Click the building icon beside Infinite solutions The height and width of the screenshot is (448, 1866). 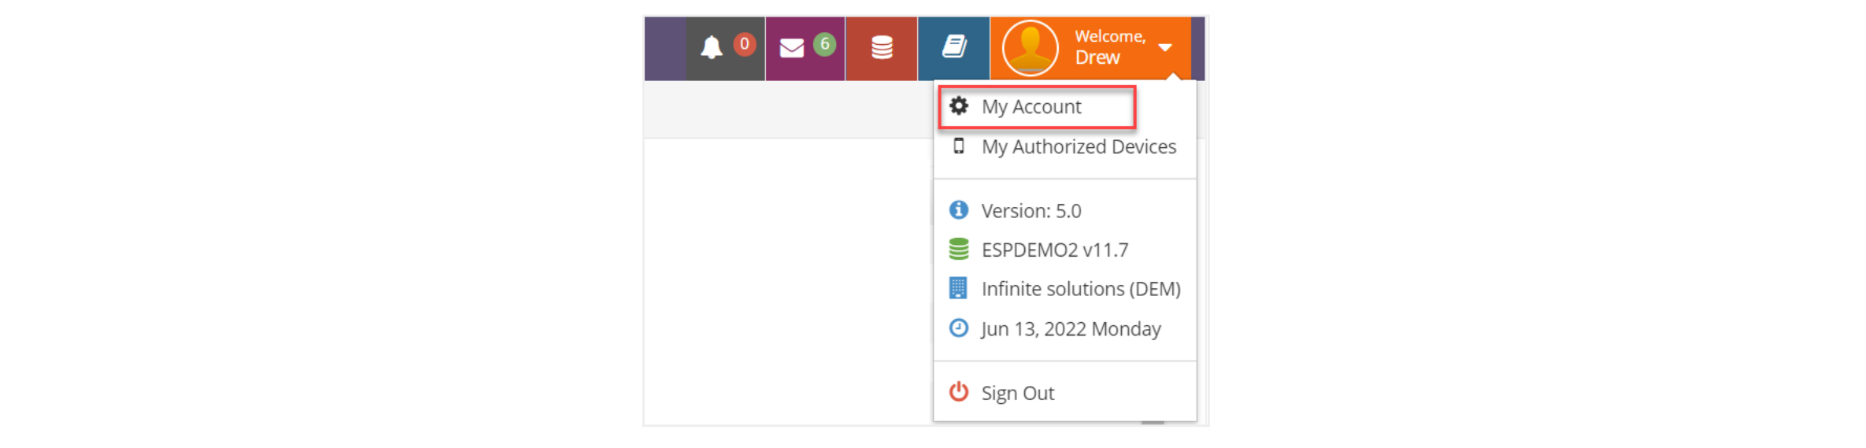[x=958, y=288]
